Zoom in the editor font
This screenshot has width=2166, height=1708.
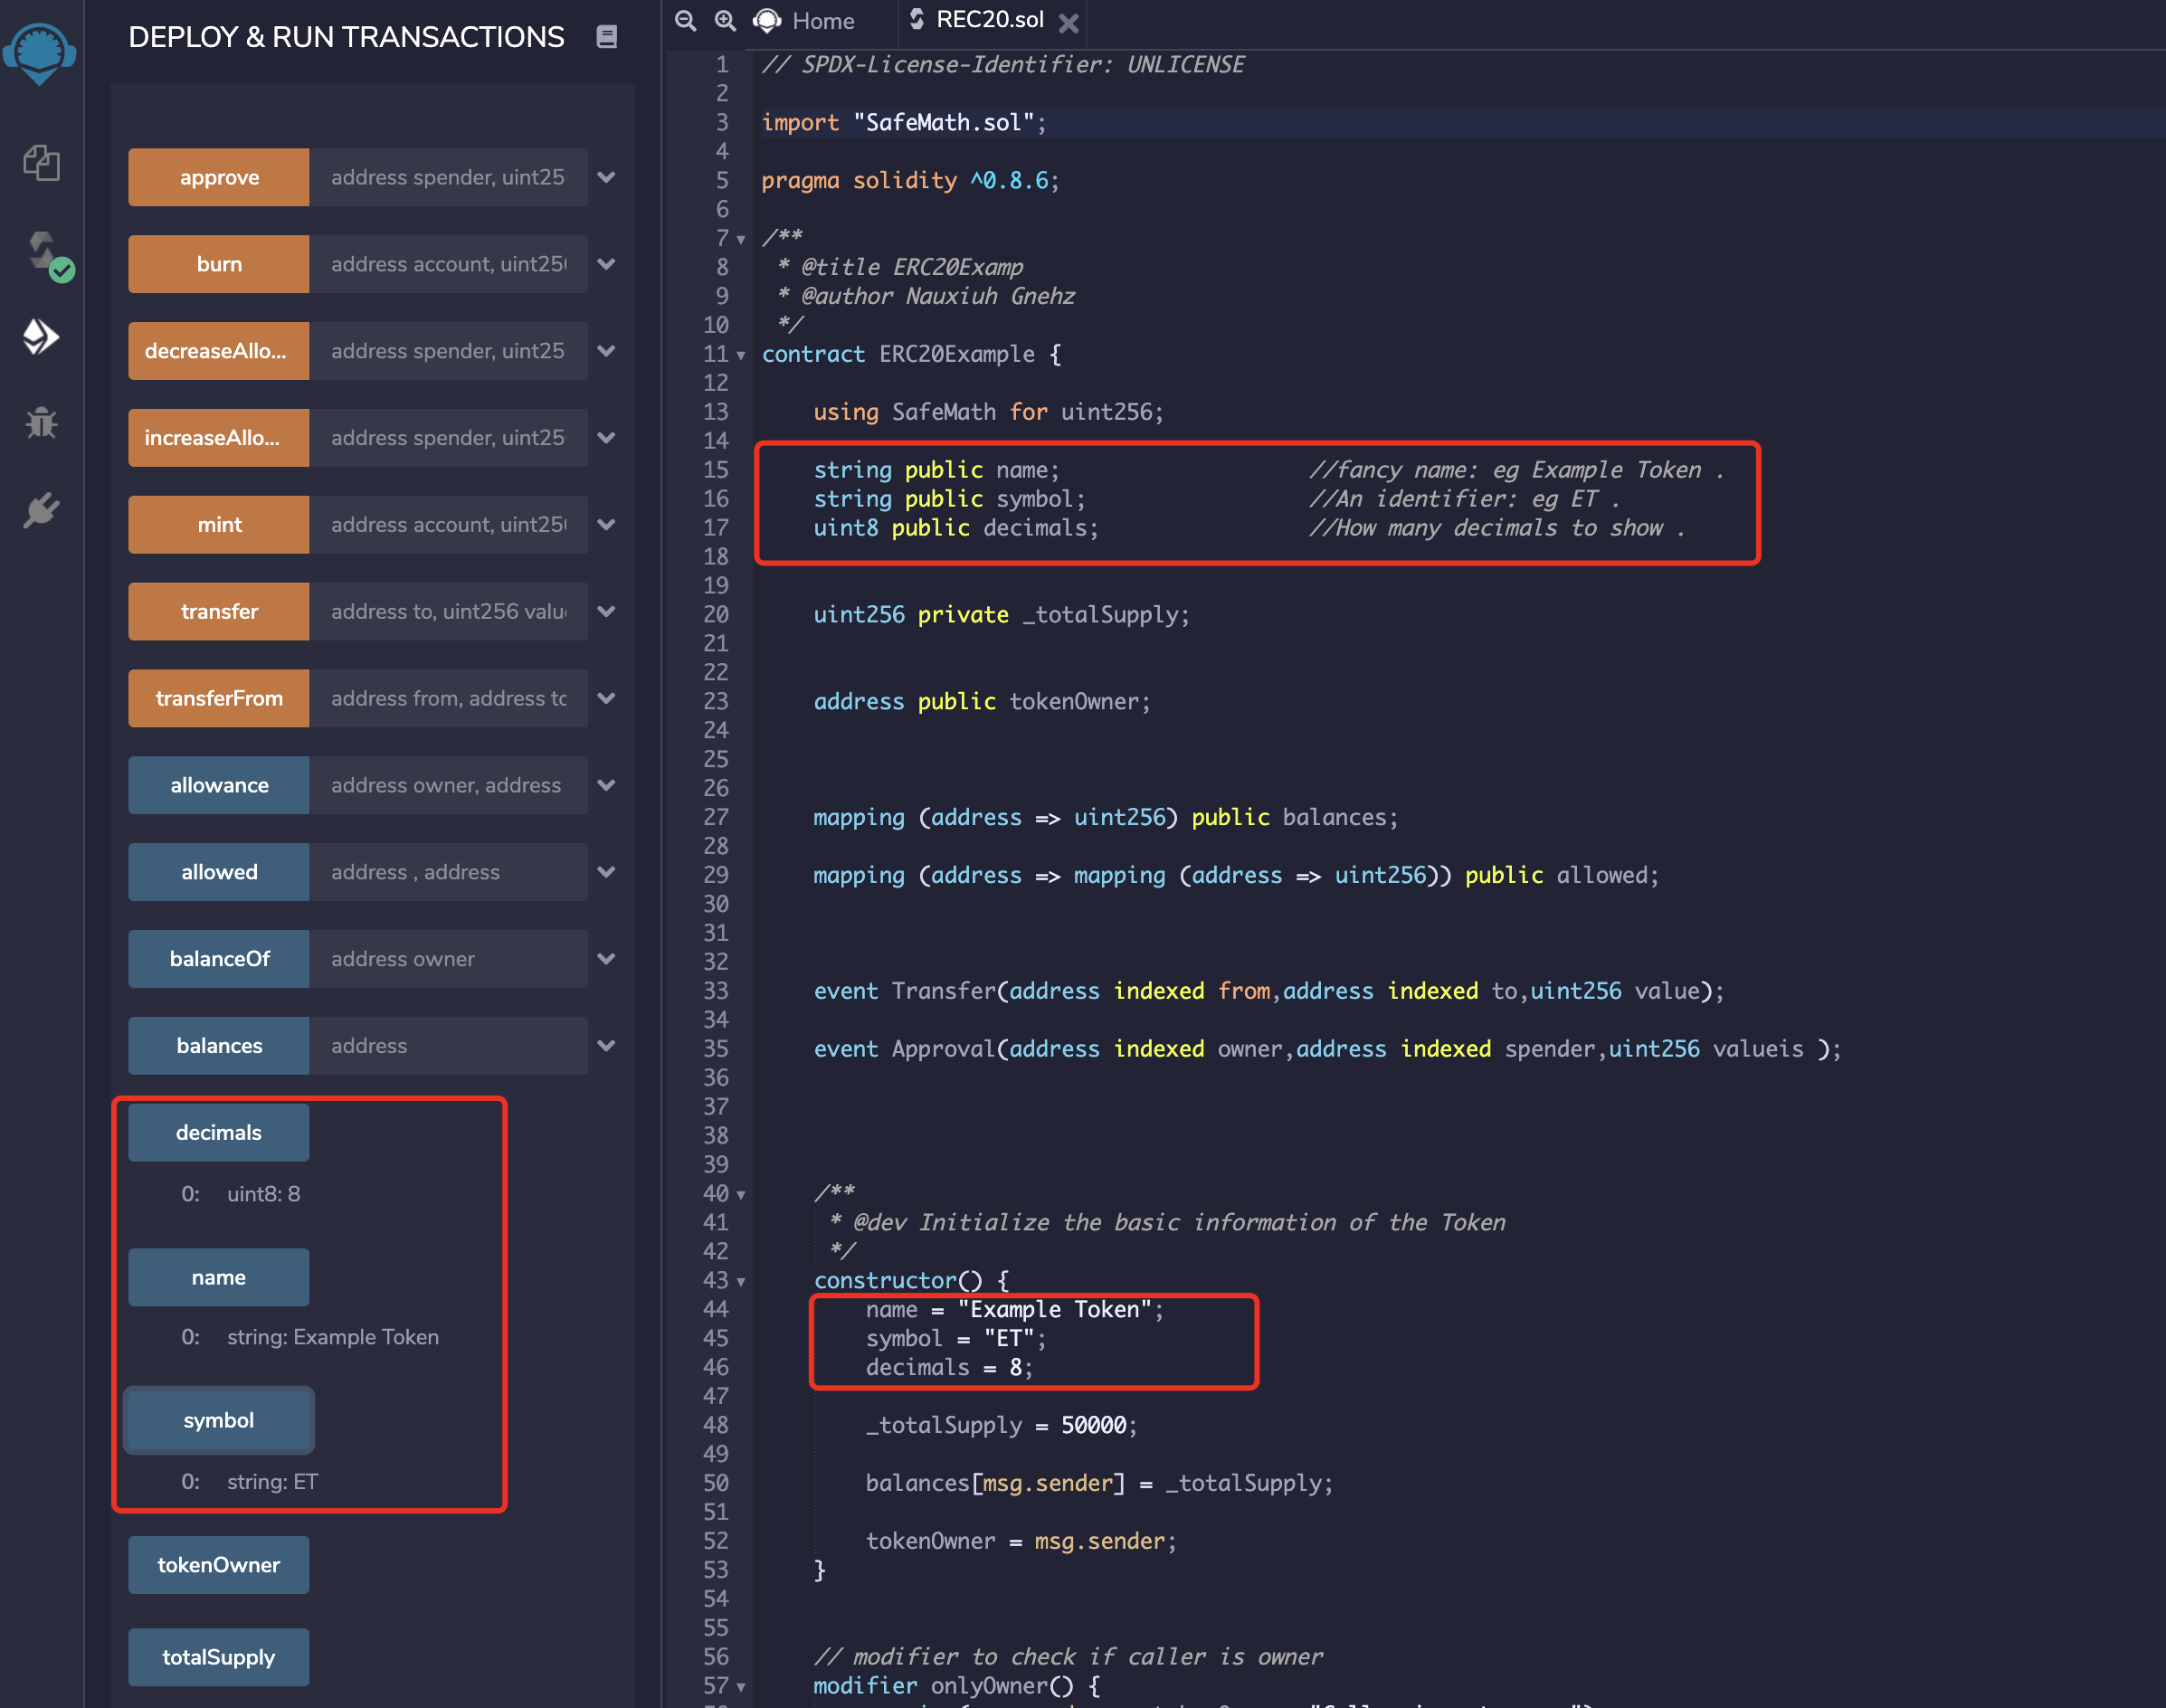725,20
